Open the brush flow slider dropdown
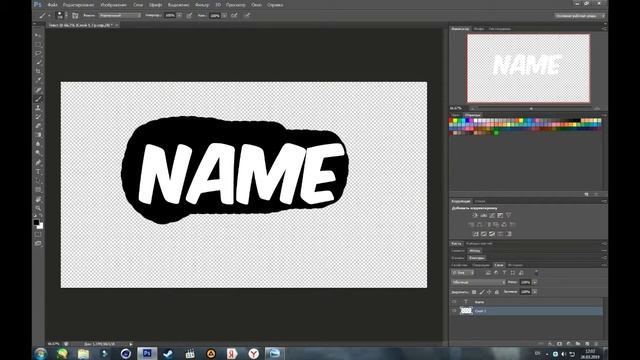This screenshot has height=360, width=640. click(224, 16)
